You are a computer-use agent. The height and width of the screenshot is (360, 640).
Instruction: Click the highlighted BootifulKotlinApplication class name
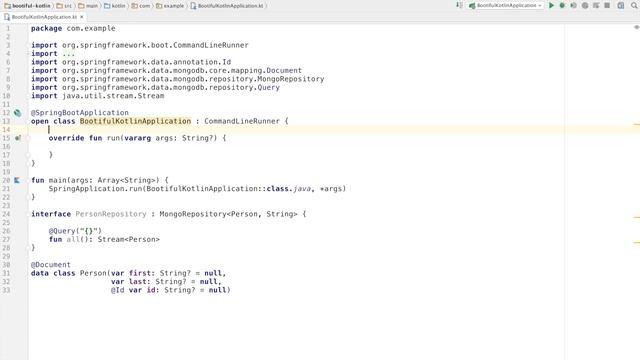pyautogui.click(x=136, y=121)
